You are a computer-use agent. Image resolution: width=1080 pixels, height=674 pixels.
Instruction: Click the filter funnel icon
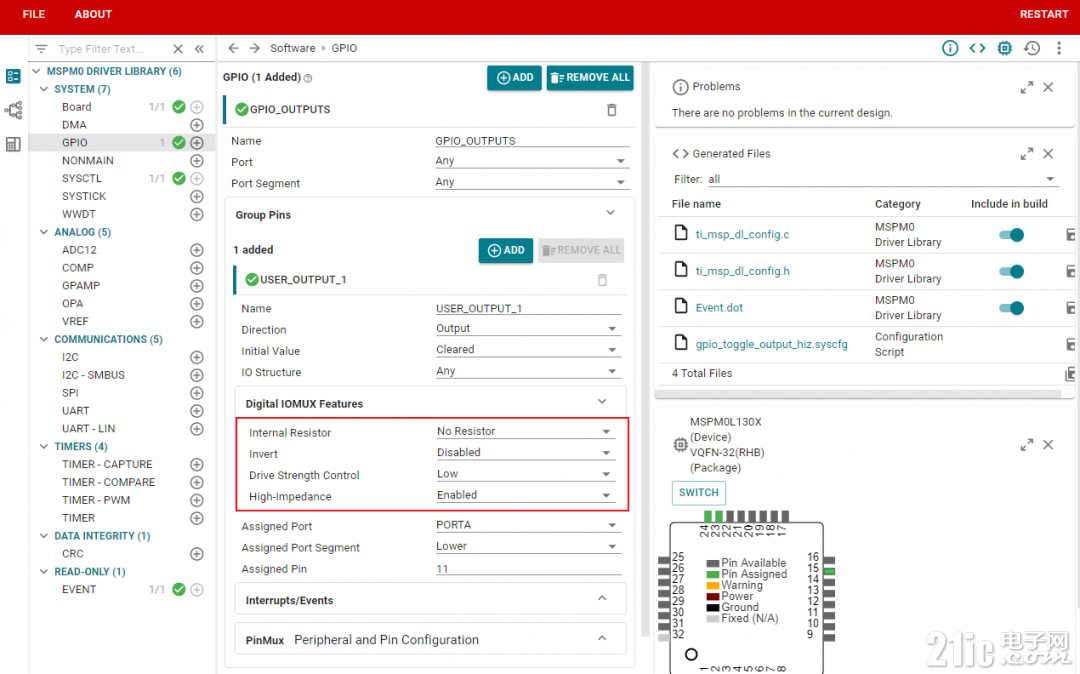click(x=41, y=49)
